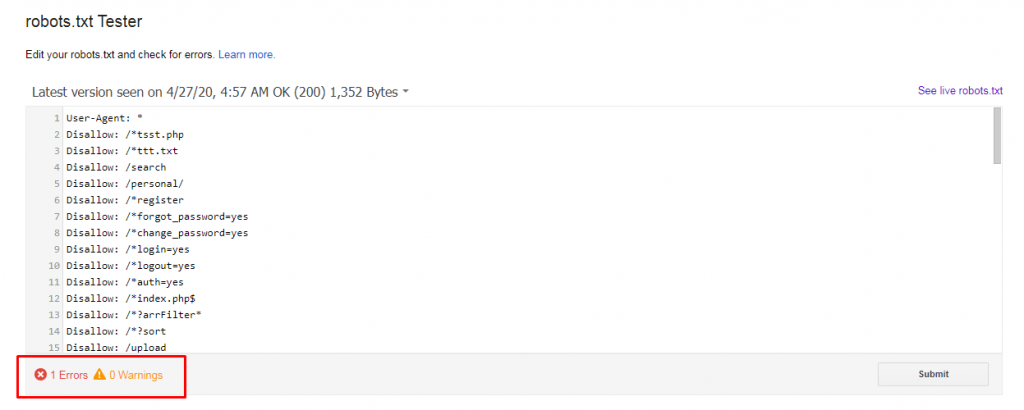The width and height of the screenshot is (1024, 410).
Task: Click the orange warning triangle icon
Action: [x=99, y=375]
